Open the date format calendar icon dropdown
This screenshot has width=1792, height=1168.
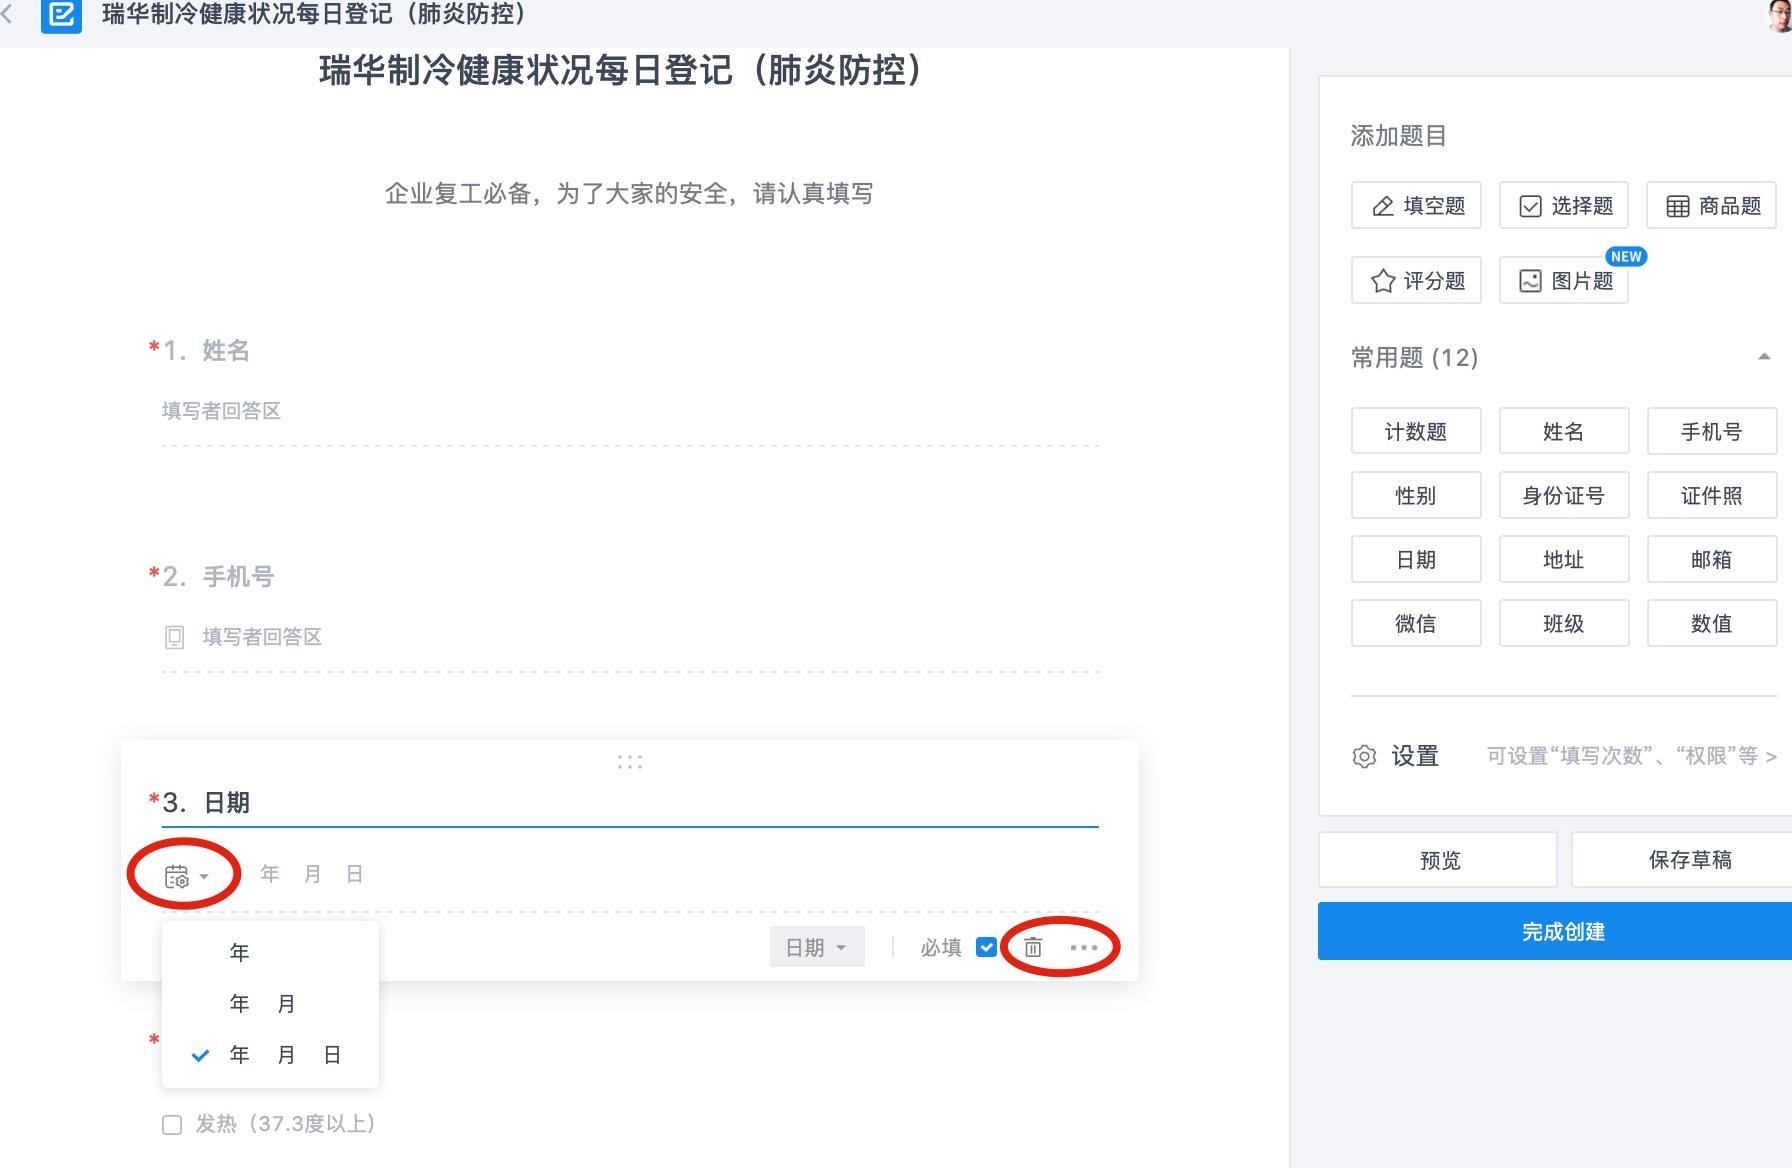[186, 877]
